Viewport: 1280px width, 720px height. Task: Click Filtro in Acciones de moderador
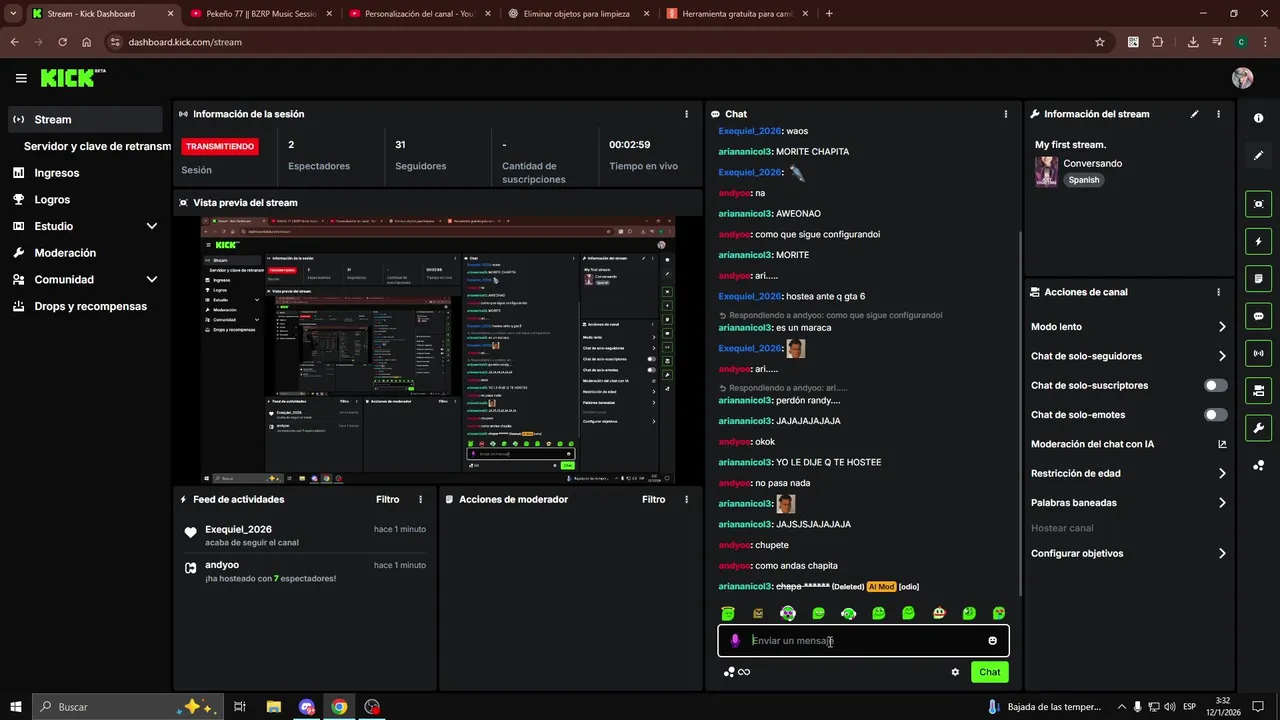pos(653,499)
